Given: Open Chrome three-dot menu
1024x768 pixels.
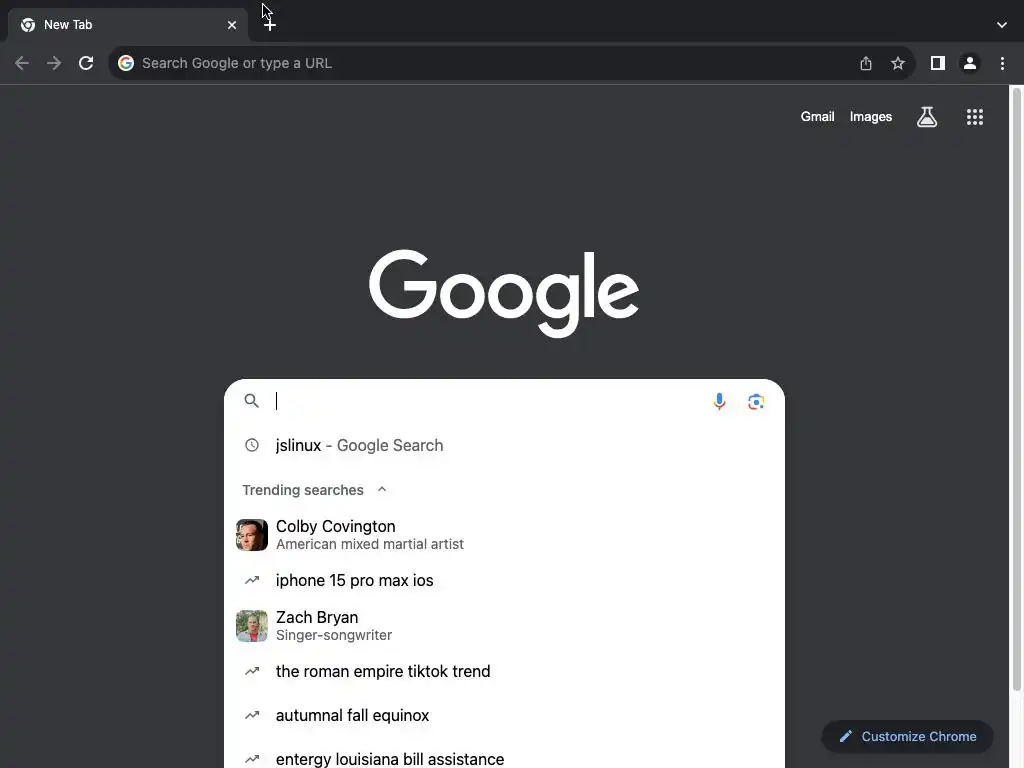Looking at the screenshot, I should (1002, 63).
